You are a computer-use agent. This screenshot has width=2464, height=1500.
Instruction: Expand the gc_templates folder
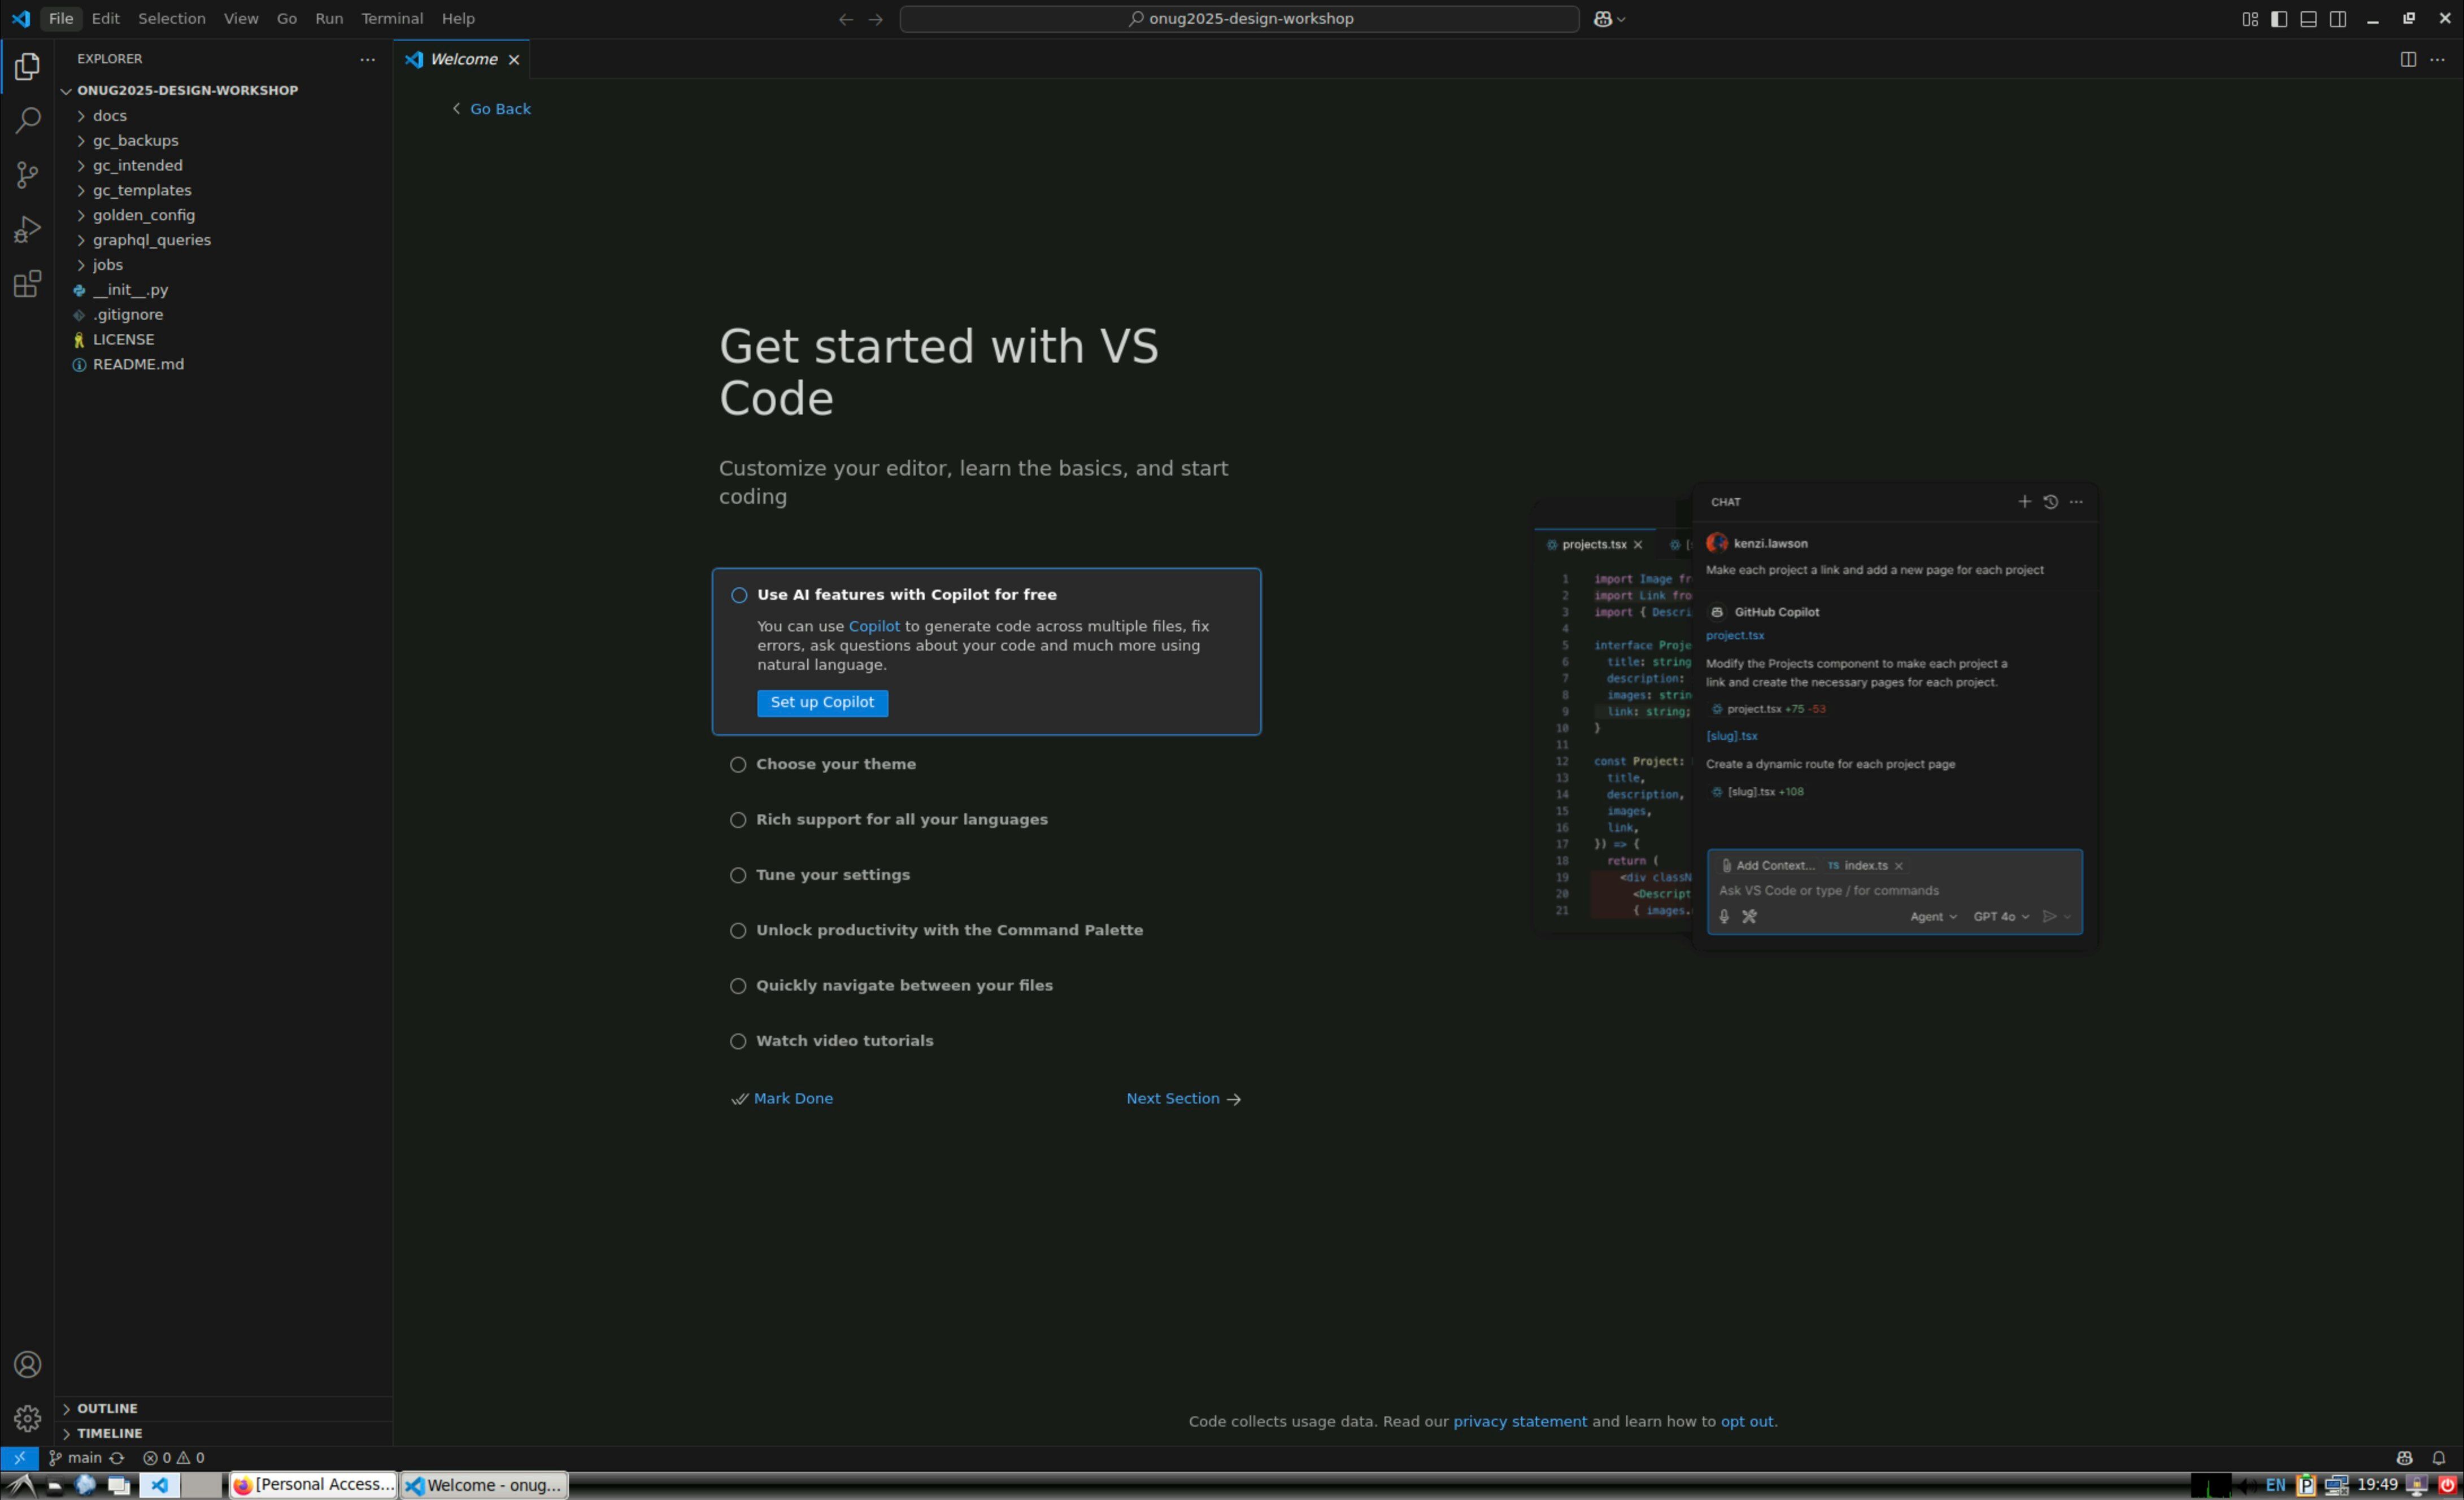(141, 190)
